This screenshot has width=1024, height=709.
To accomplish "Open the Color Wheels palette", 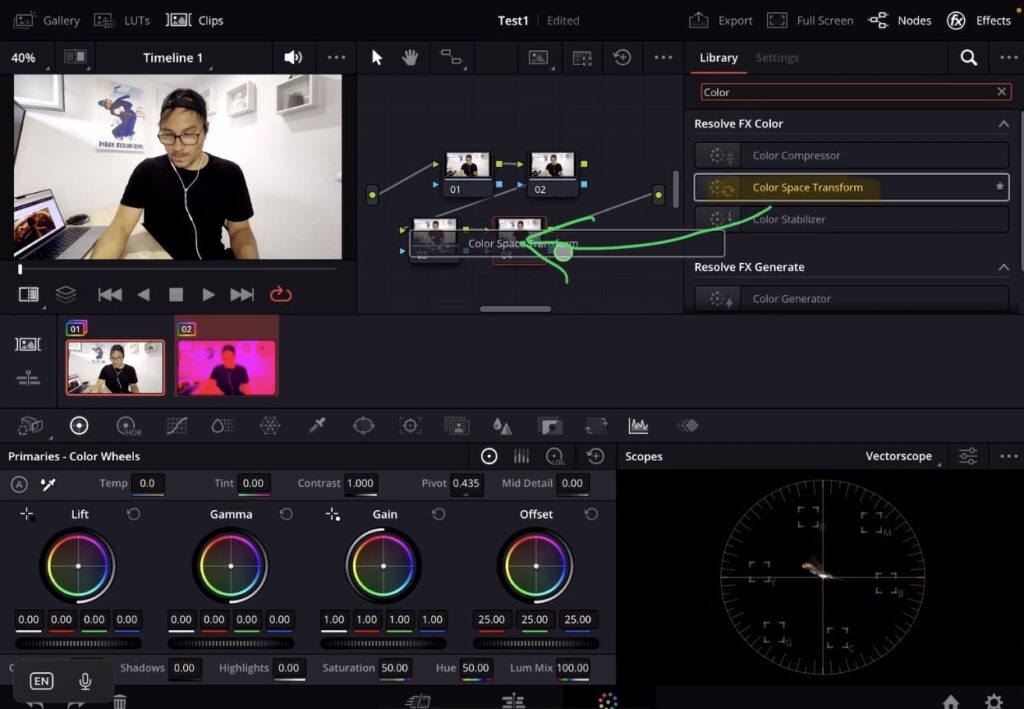I will point(79,425).
